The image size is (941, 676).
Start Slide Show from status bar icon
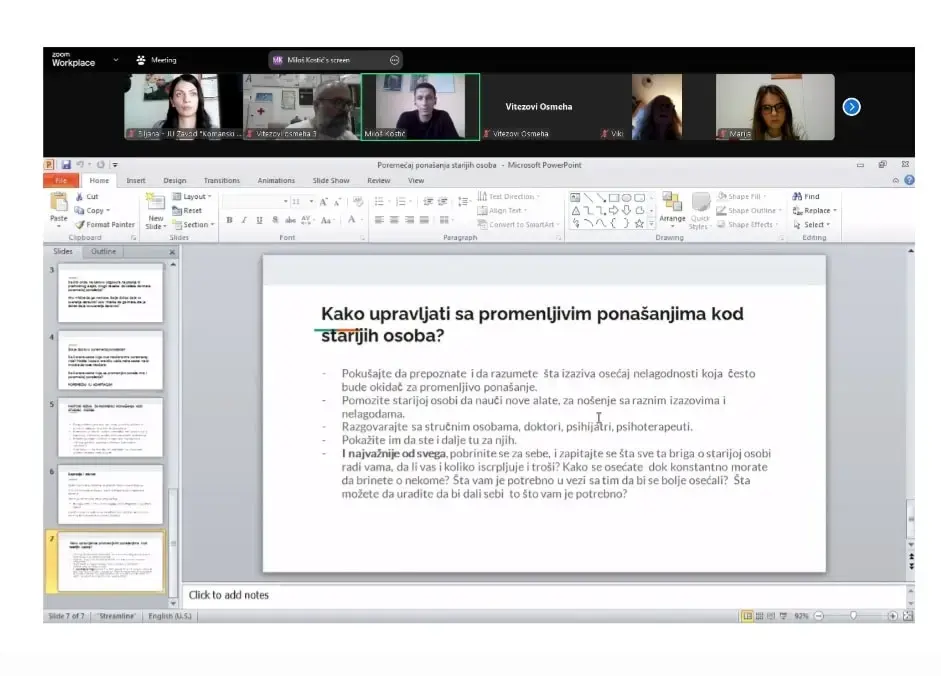783,616
